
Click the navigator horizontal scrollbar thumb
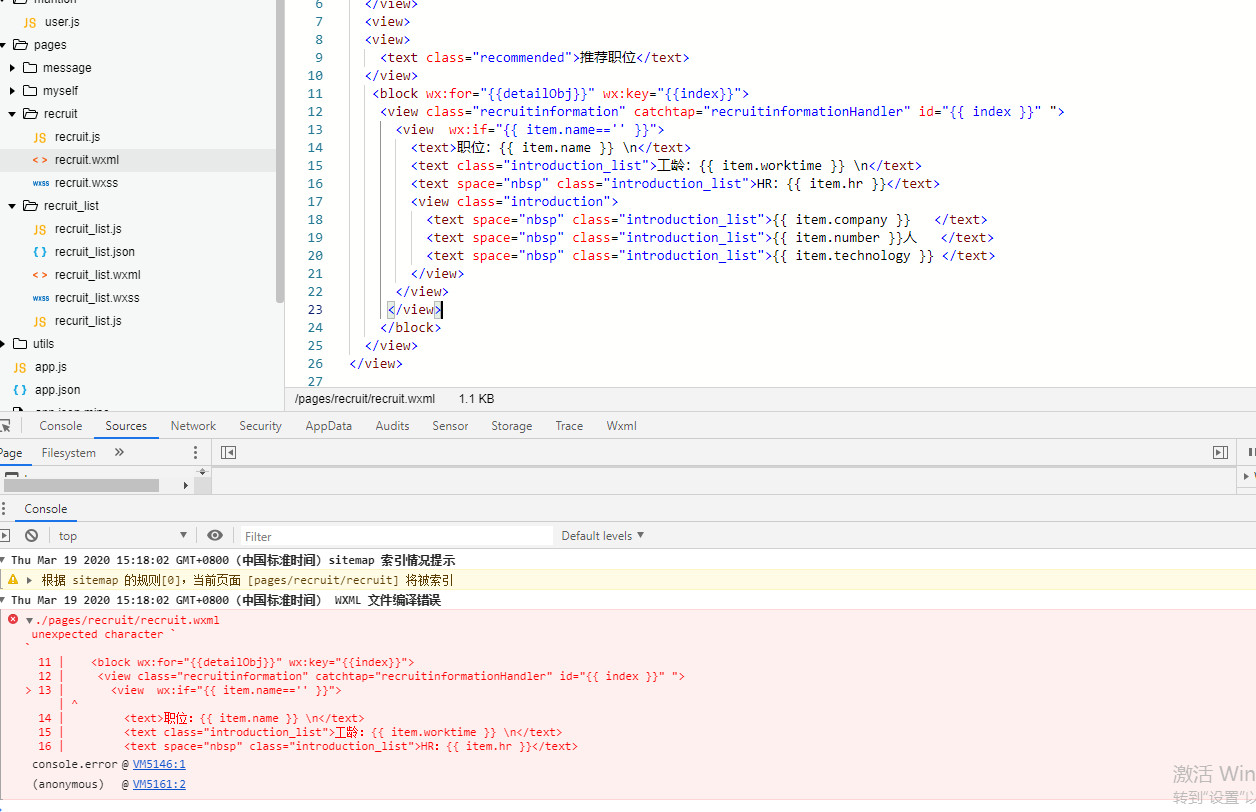[x=81, y=485]
